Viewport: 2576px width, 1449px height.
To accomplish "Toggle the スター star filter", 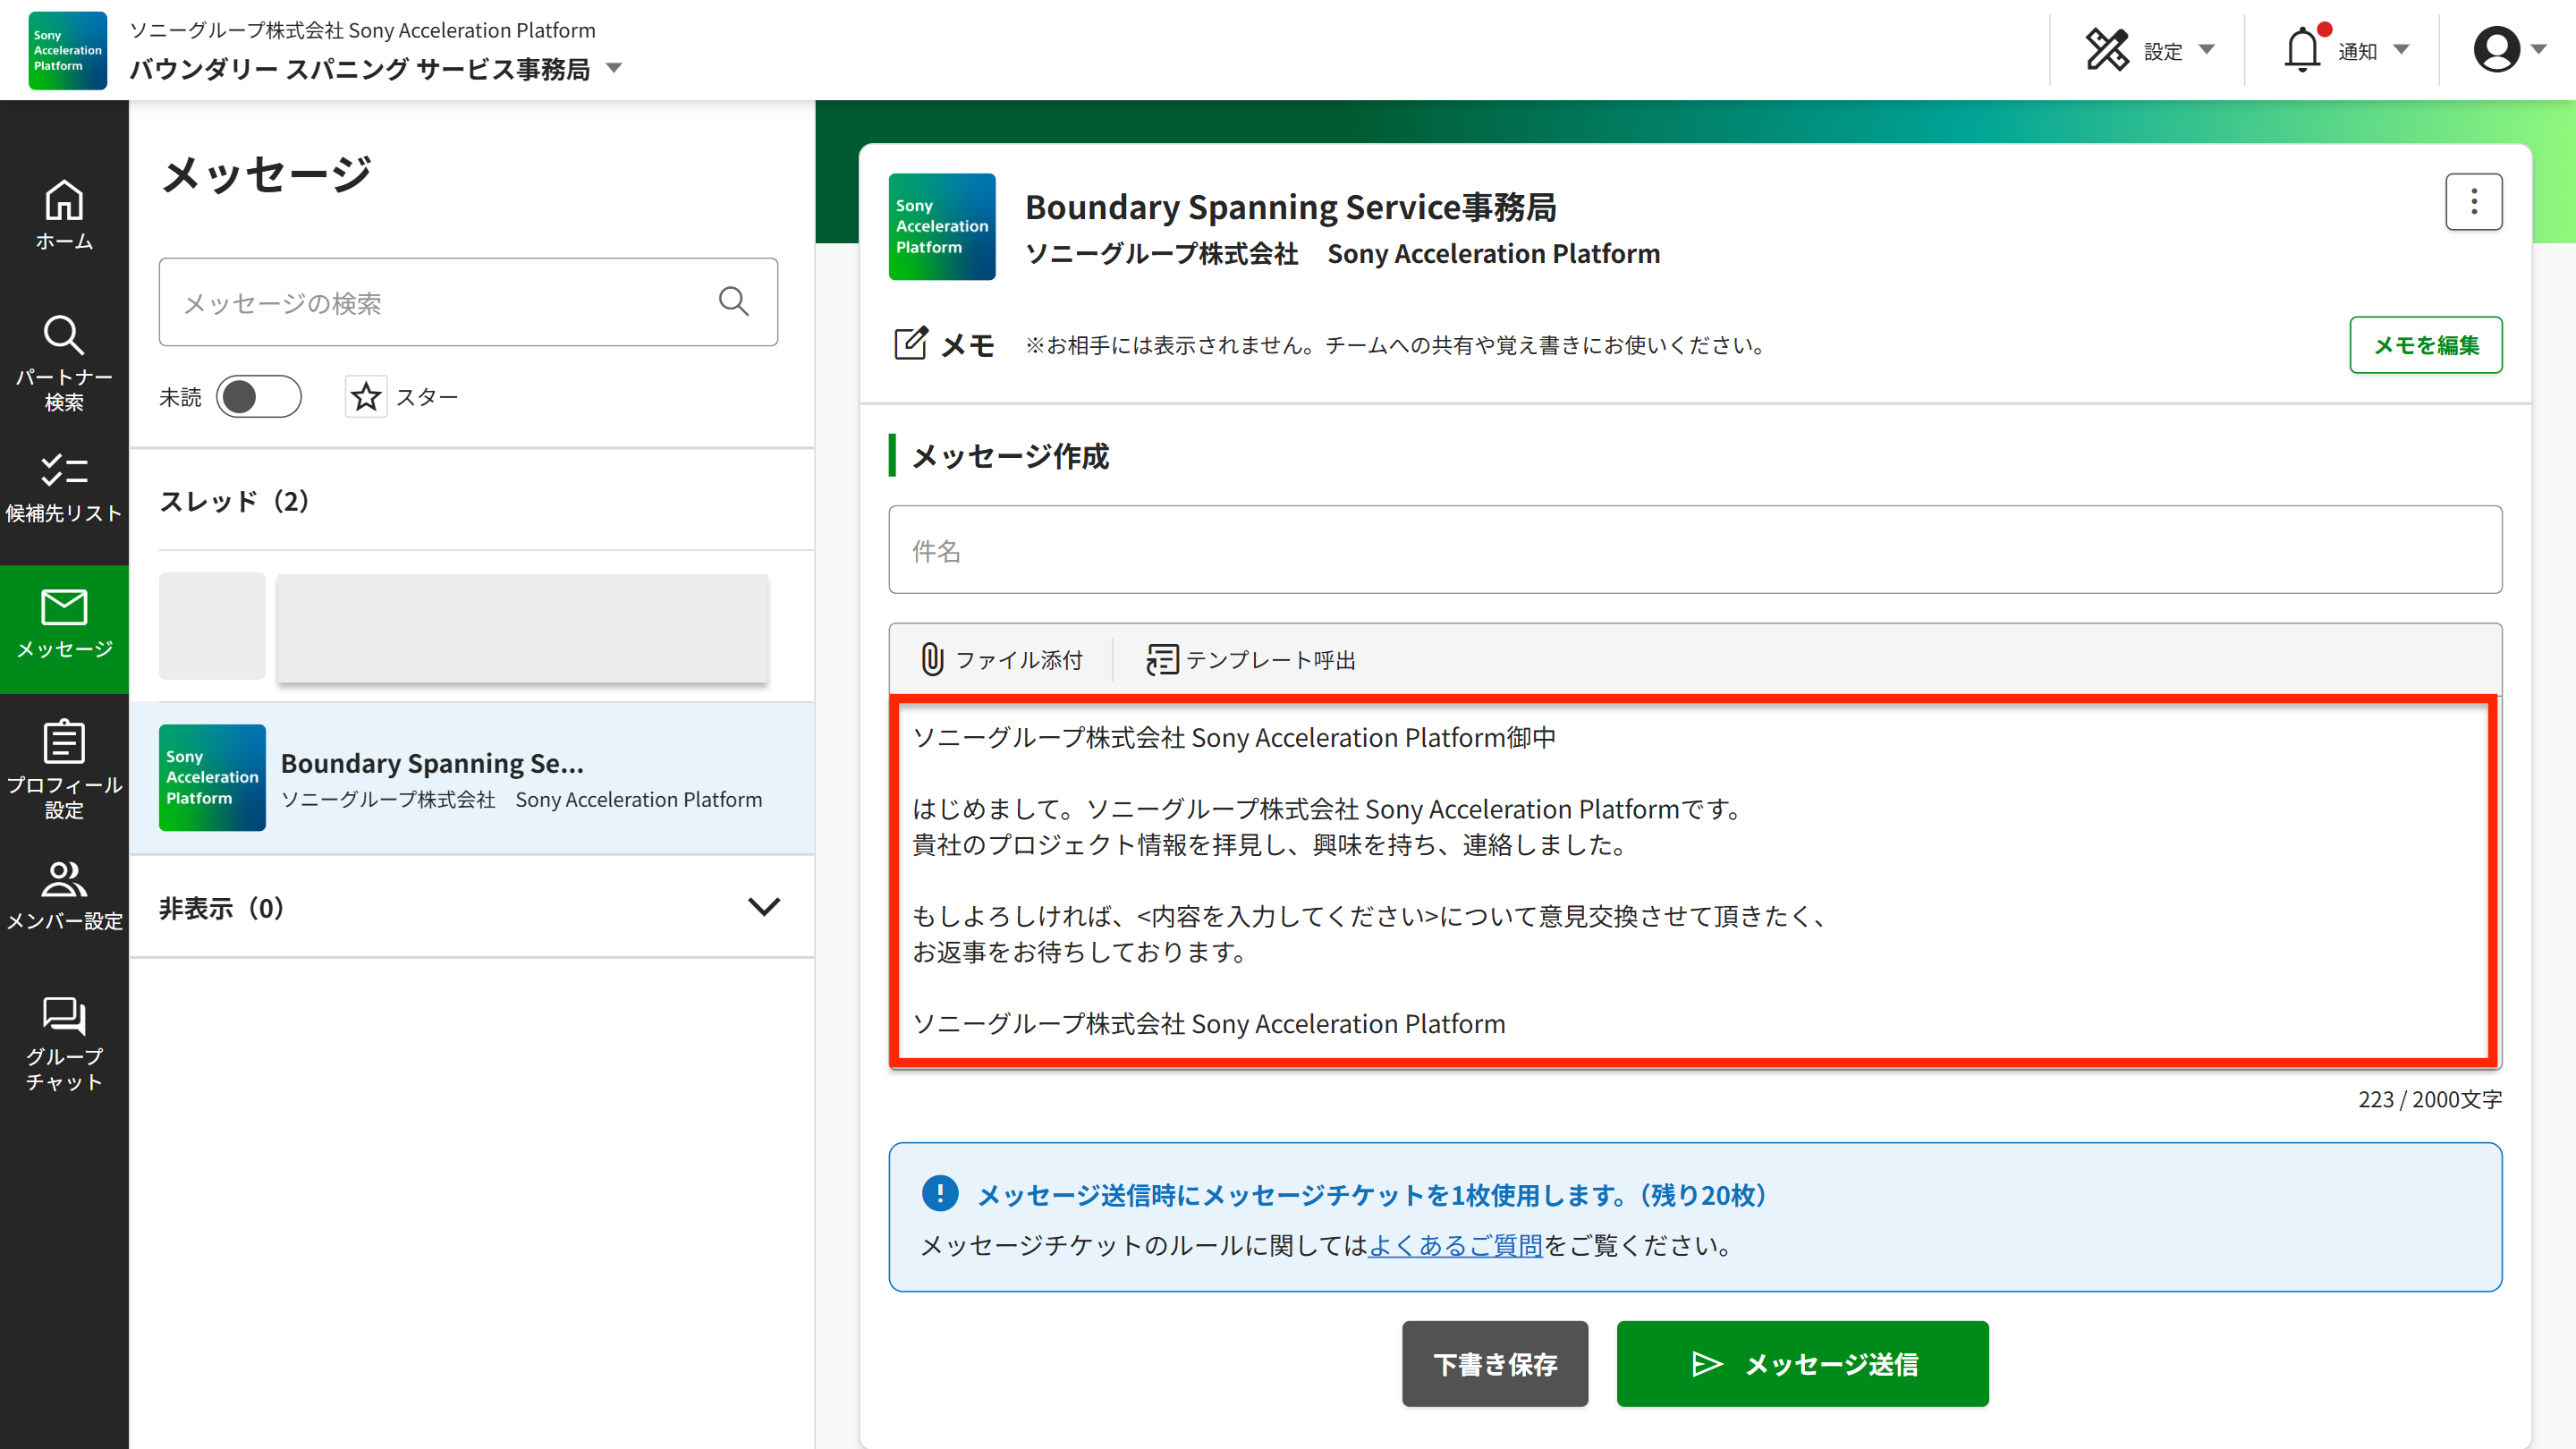I will click(x=366, y=397).
